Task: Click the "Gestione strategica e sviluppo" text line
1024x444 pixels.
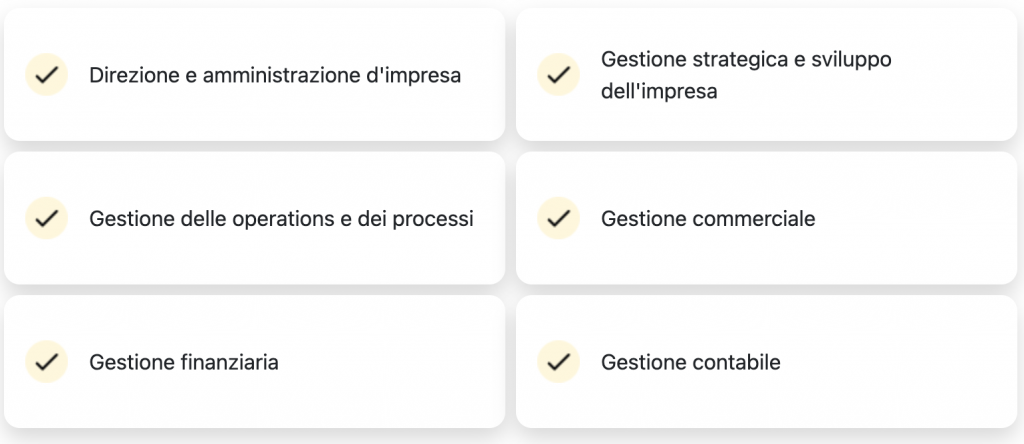Action: click(745, 59)
